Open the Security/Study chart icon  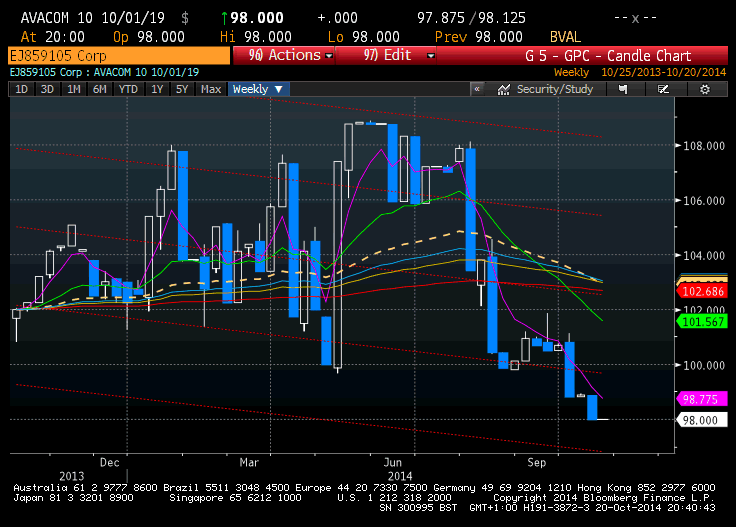(x=504, y=89)
